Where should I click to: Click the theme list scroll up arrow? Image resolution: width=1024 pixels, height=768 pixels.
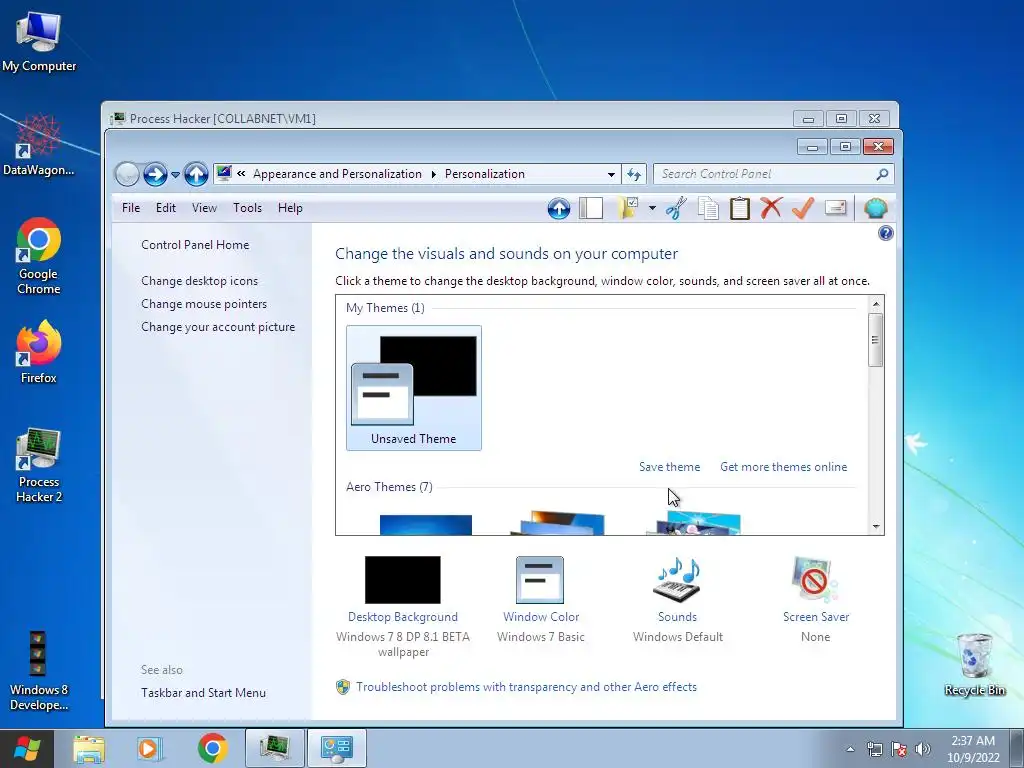click(x=876, y=304)
